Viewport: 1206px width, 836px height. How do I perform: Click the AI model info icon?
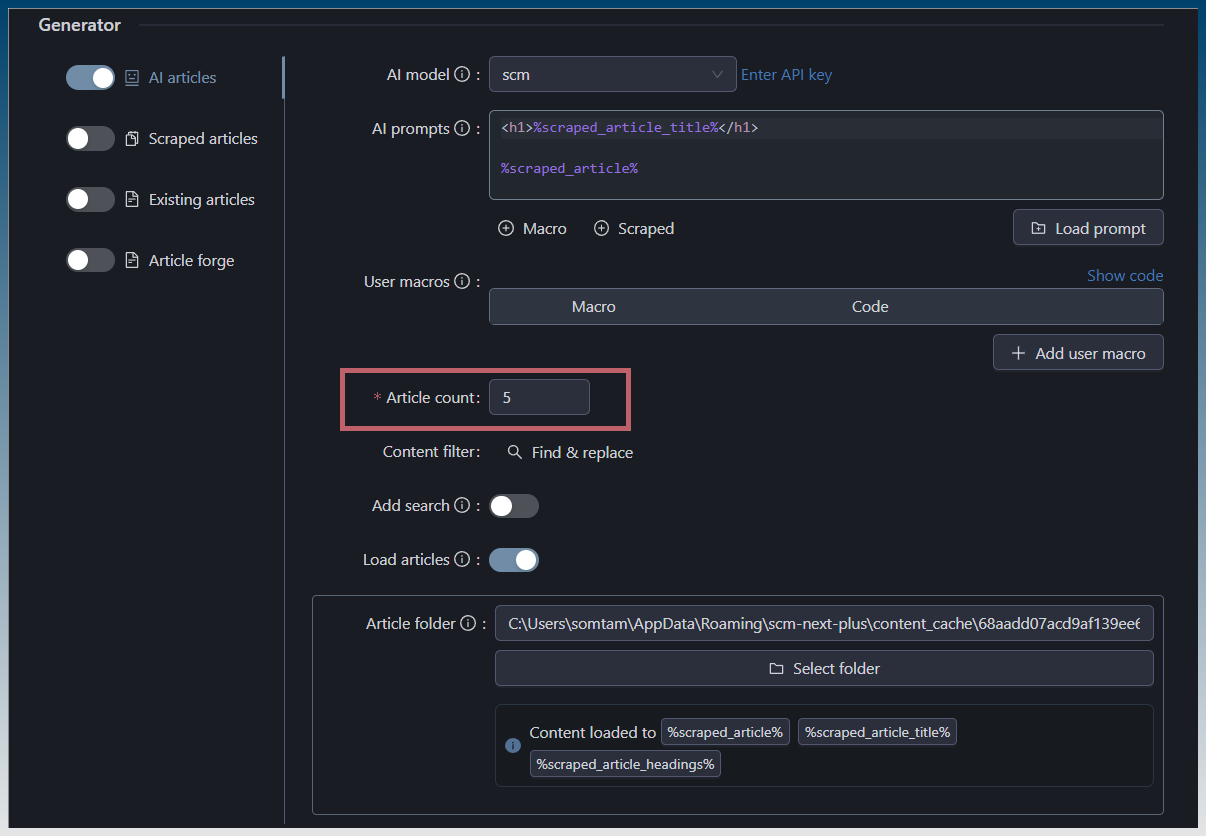tap(462, 75)
